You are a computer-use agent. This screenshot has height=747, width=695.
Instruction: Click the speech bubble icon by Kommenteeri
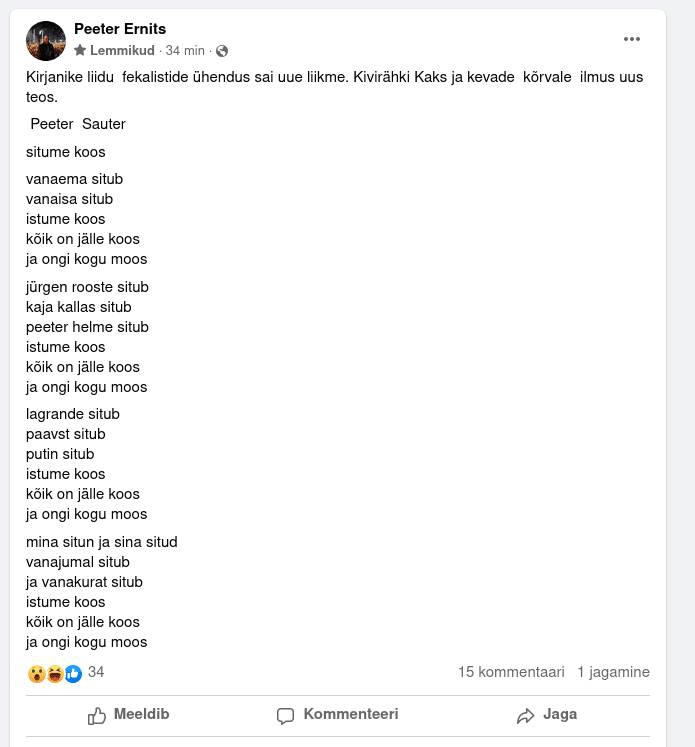point(285,716)
